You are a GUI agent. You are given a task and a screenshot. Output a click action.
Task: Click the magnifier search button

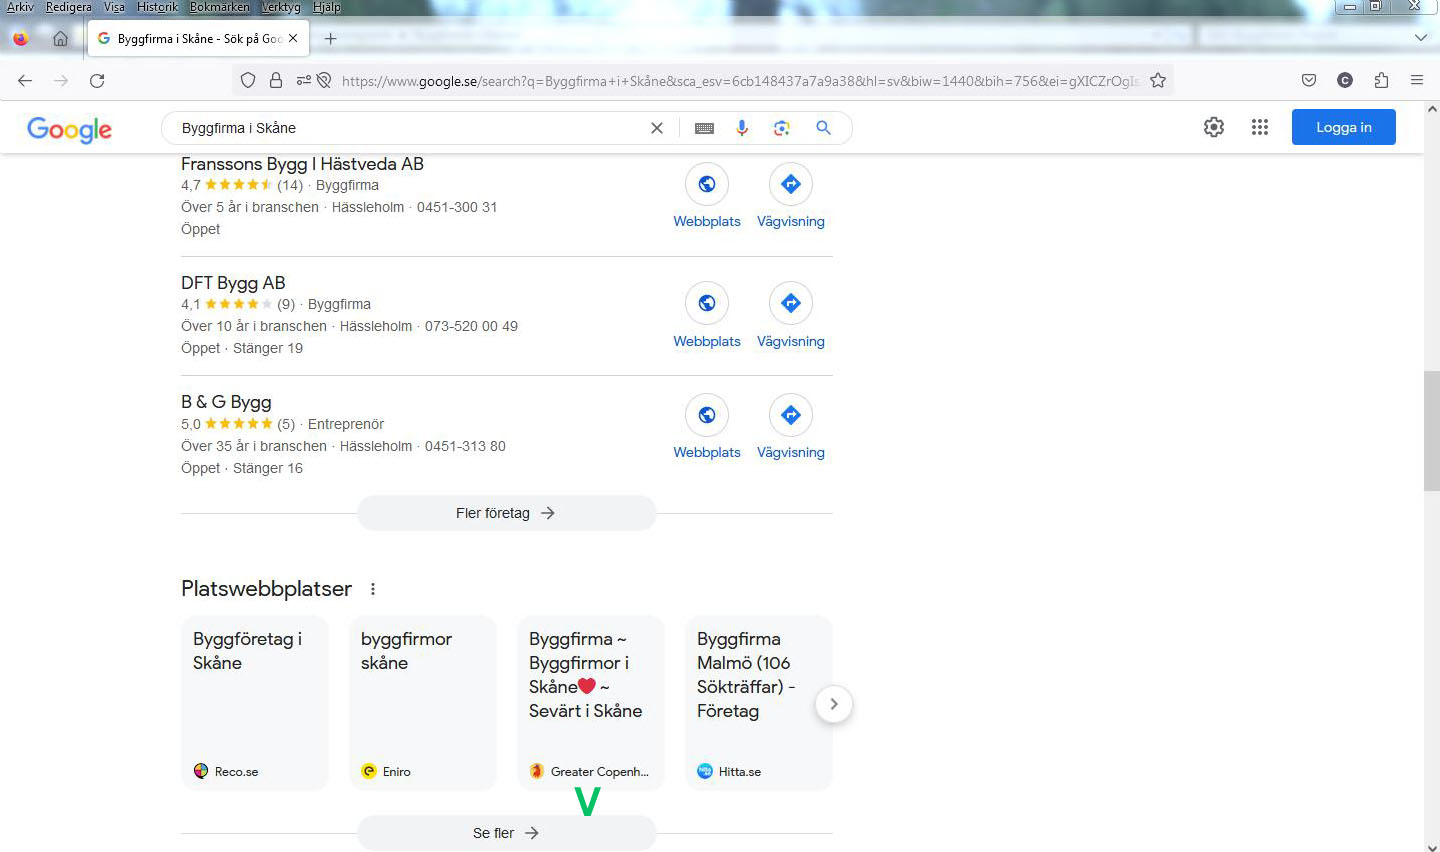point(823,128)
